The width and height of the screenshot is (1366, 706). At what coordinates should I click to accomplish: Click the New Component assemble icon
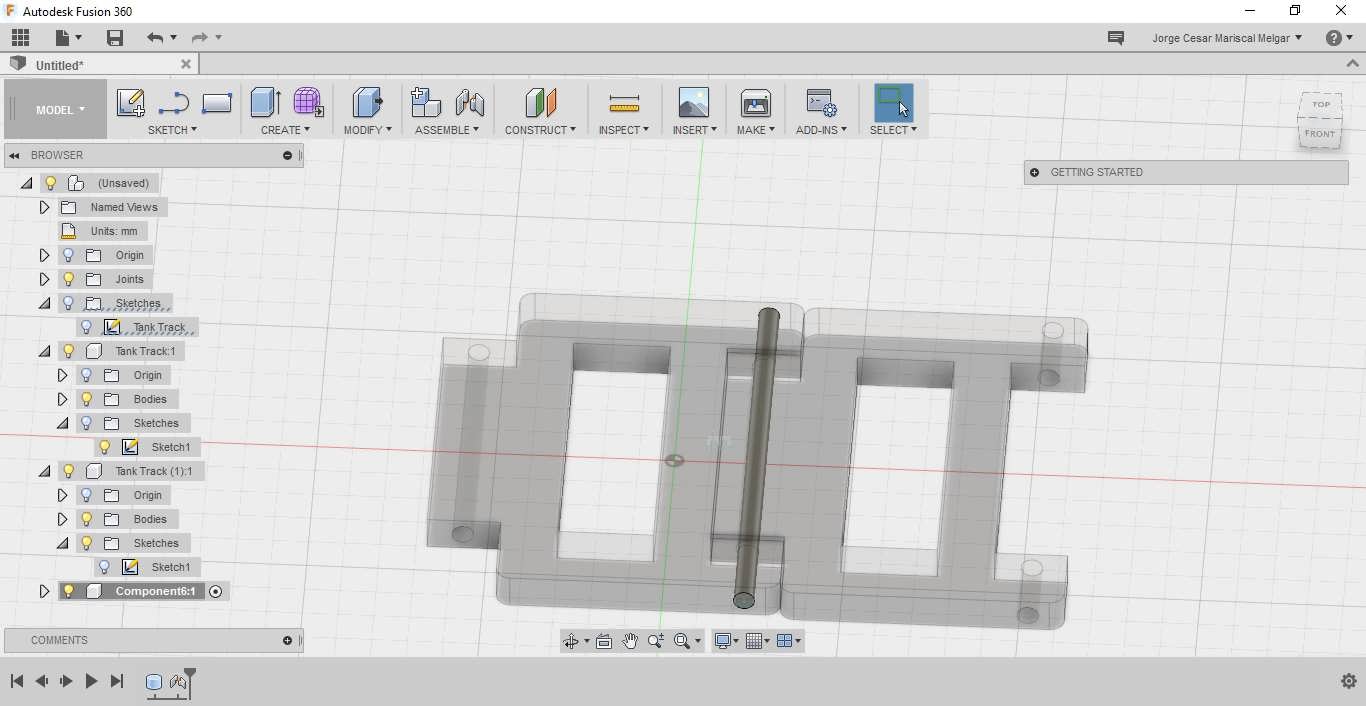(x=425, y=102)
